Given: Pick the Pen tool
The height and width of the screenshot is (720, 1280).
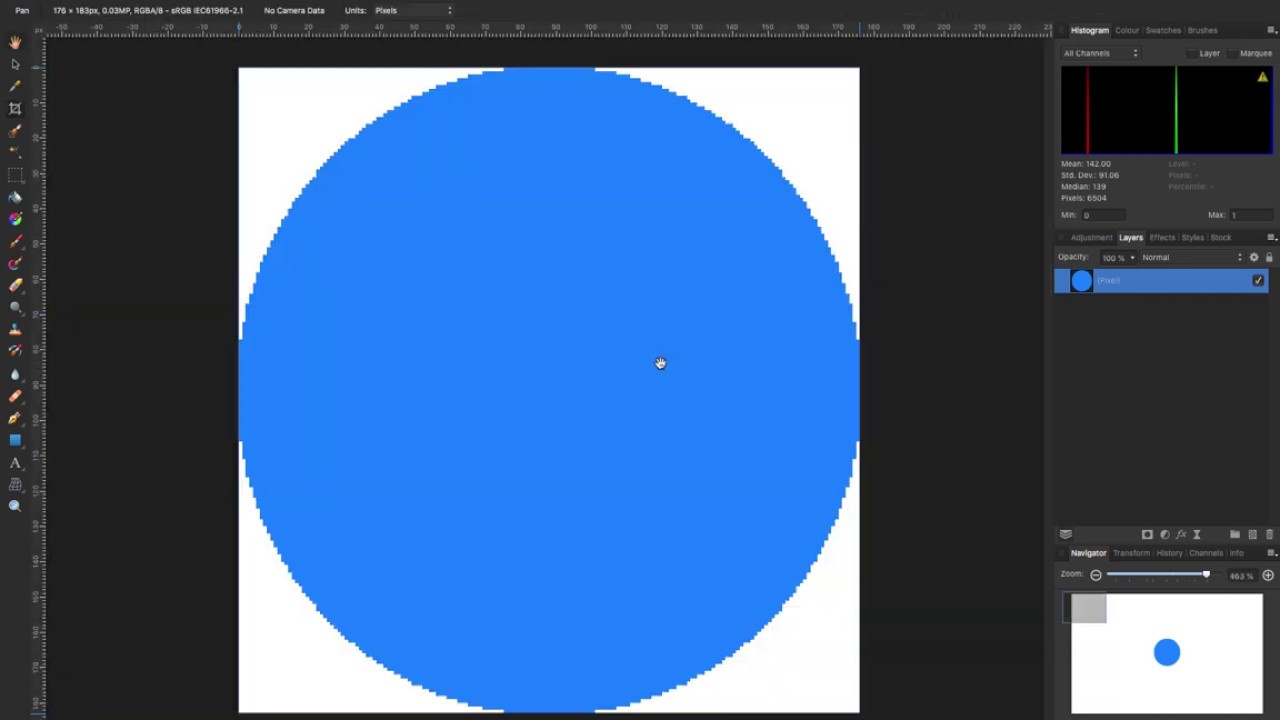Looking at the screenshot, I should 15,418.
